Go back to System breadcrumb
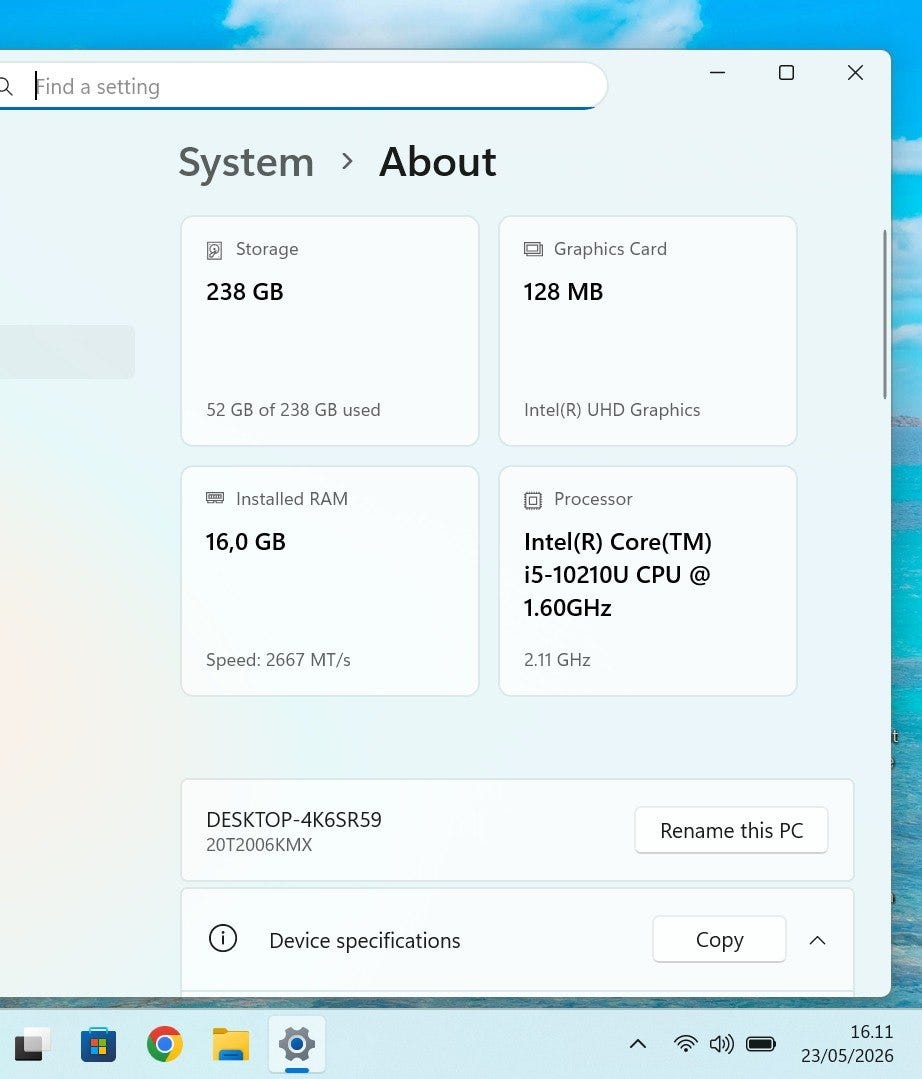This screenshot has width=922, height=1079. [246, 162]
